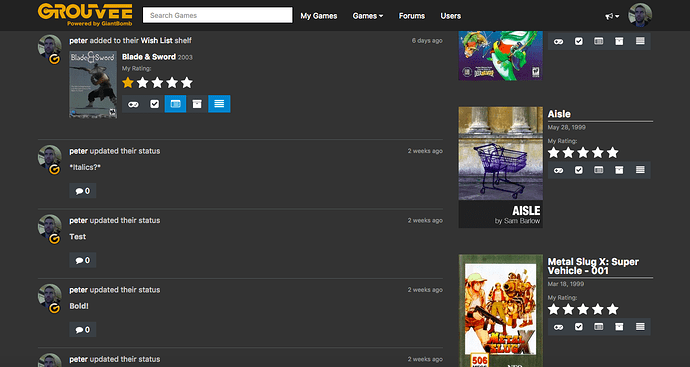The height and width of the screenshot is (367, 690).
Task: Click the checkmark Played icon under Aisle
Action: (x=579, y=170)
